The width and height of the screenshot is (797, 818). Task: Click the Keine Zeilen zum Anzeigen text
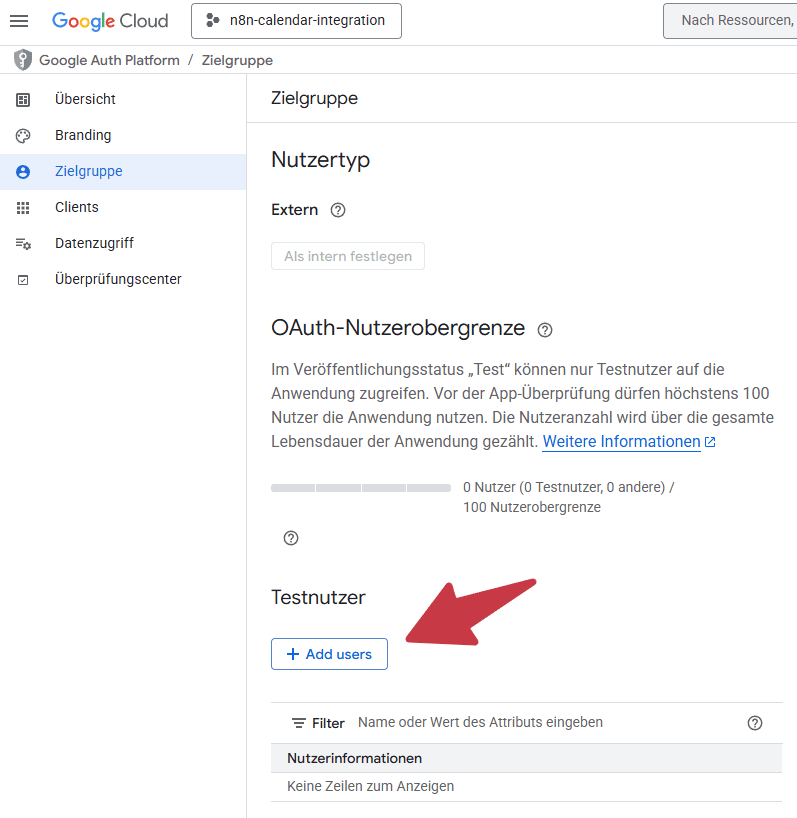pyautogui.click(x=370, y=786)
